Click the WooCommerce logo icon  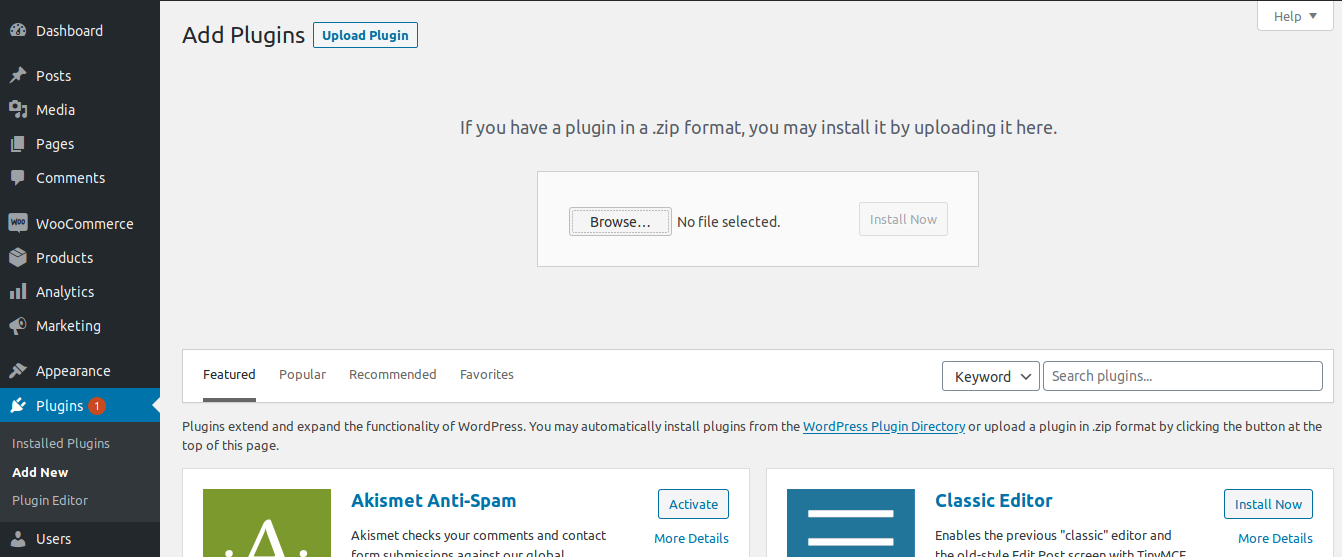pyautogui.click(x=18, y=224)
